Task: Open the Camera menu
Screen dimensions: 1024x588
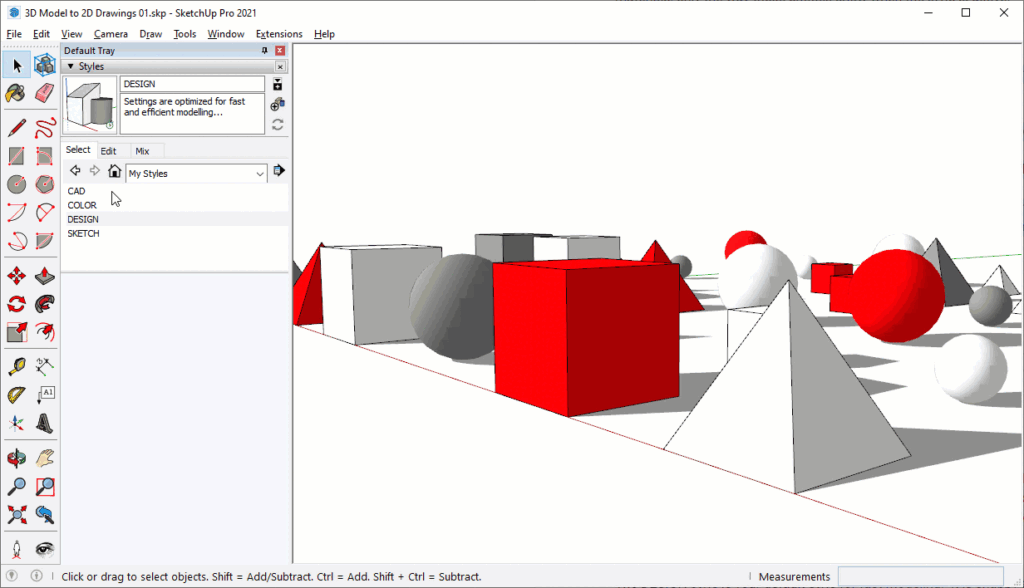Action: [x=110, y=33]
